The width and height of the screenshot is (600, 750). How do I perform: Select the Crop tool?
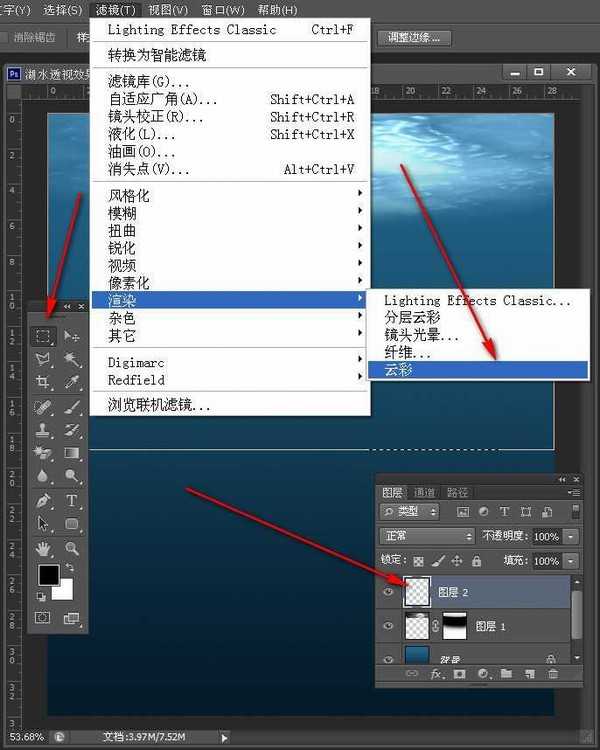(x=43, y=382)
